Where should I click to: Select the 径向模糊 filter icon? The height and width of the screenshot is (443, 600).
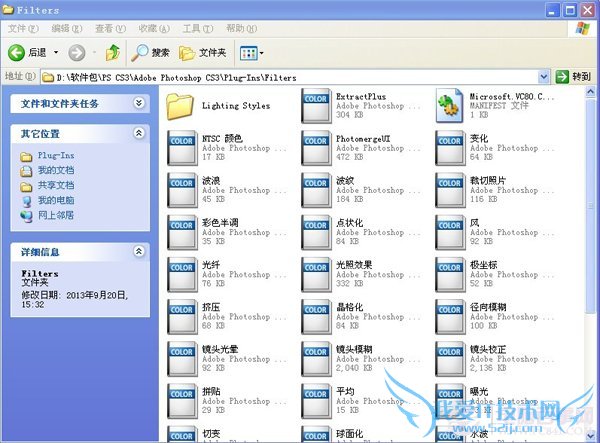click(x=450, y=317)
